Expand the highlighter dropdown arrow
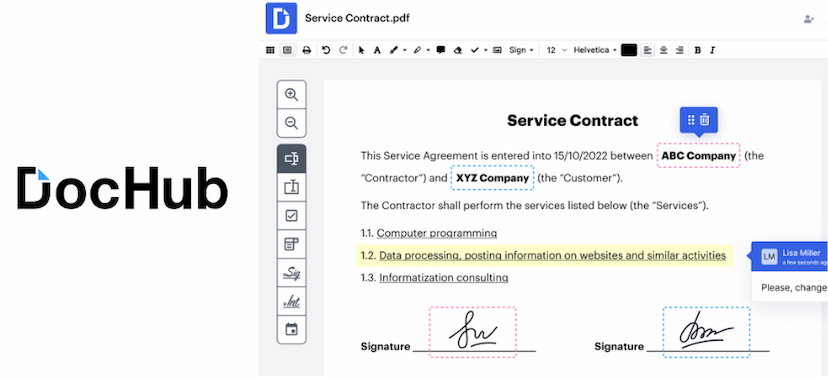Screen dimensions: 828x378 tap(428, 50)
